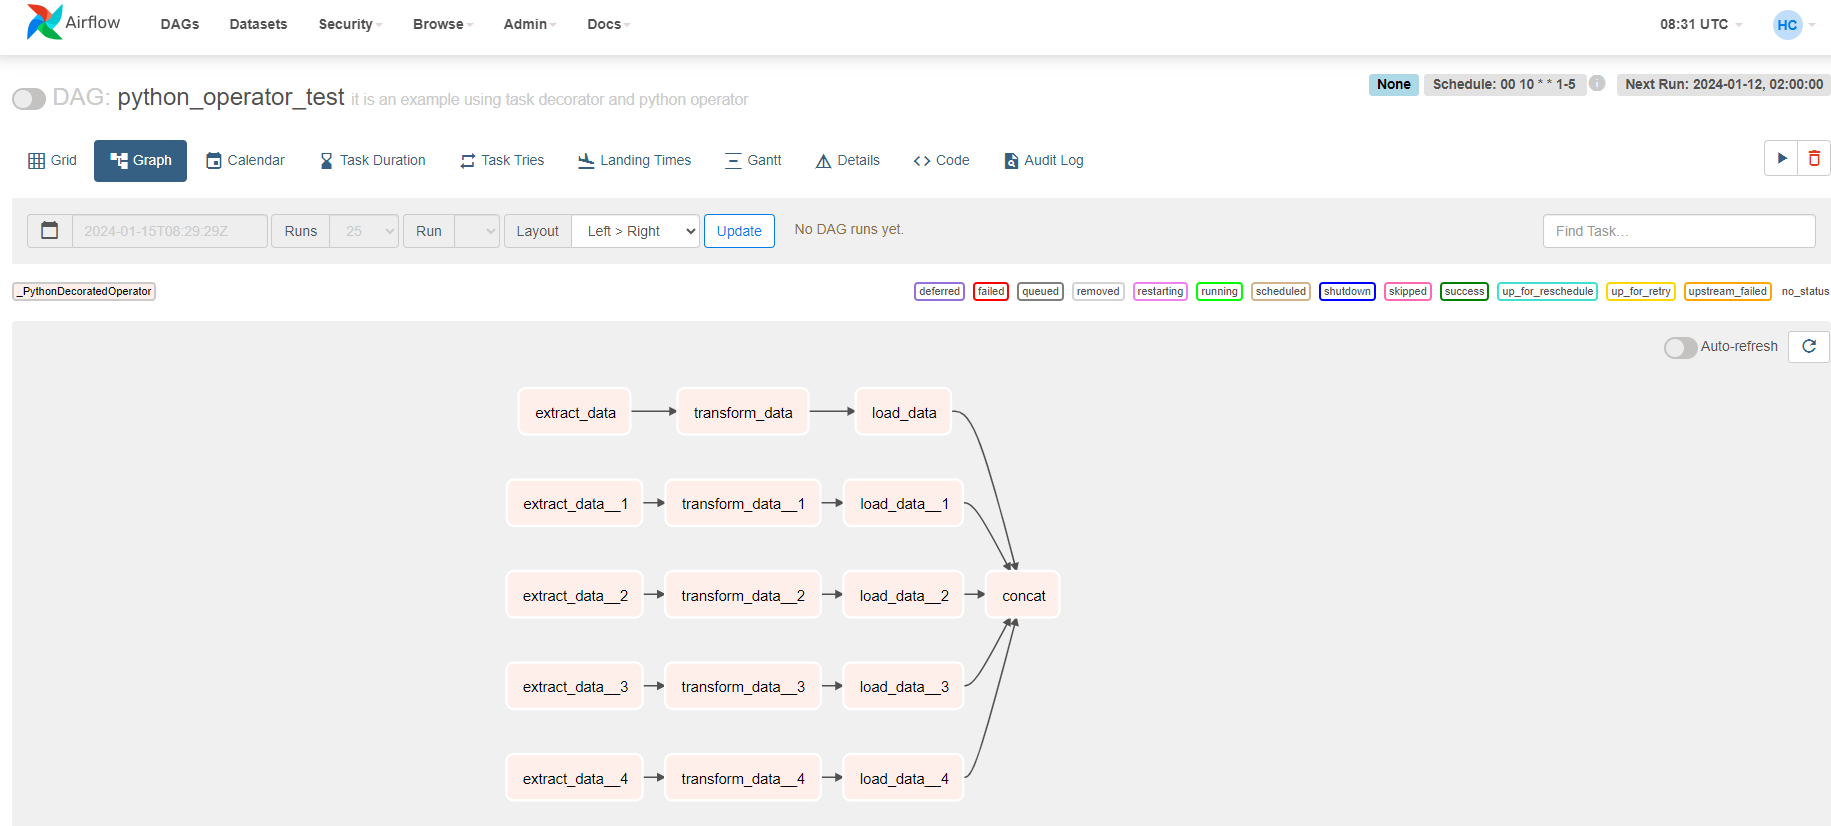Click the base date input field
1831x826 pixels.
click(170, 231)
